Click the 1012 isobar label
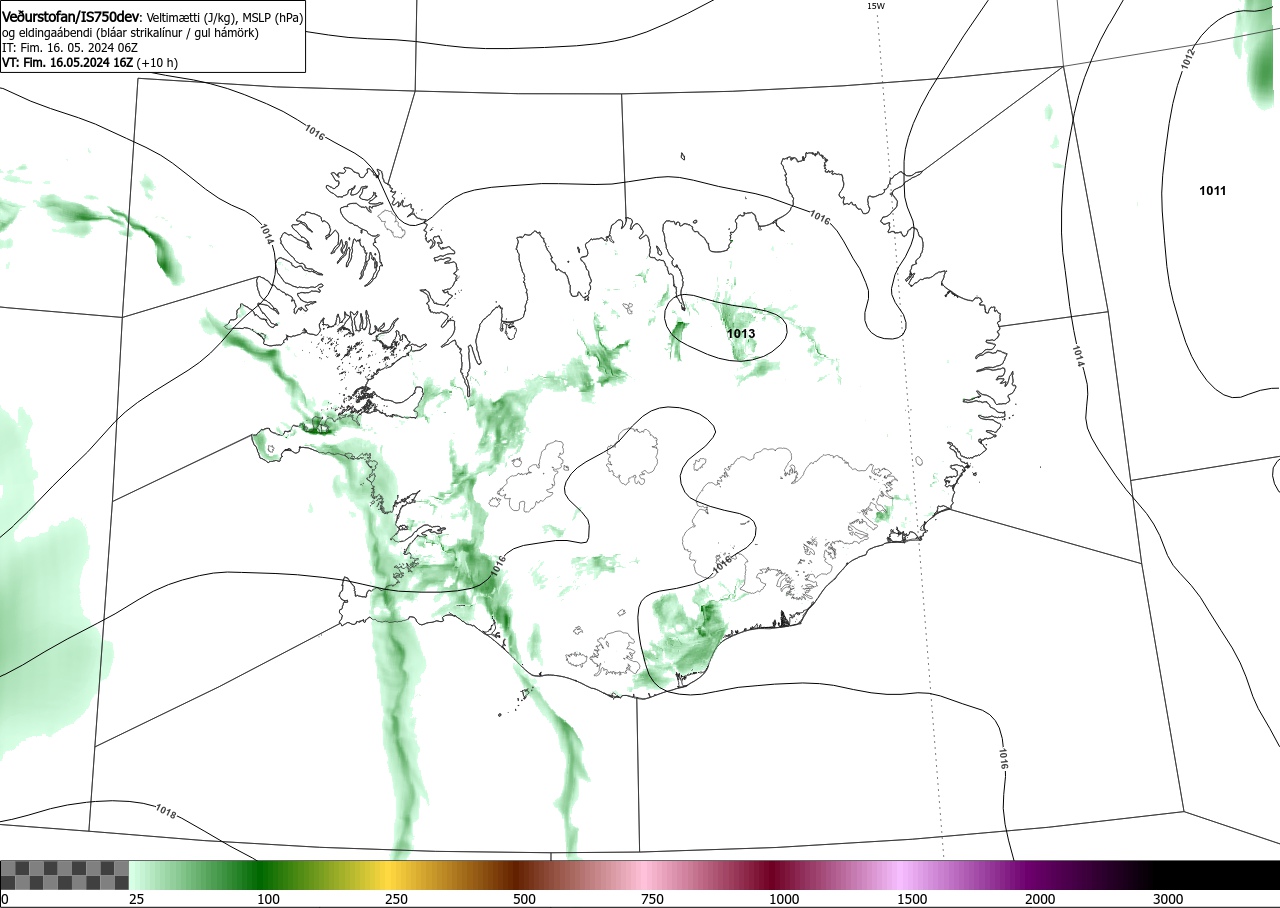This screenshot has height=908, width=1280. click(1187, 58)
